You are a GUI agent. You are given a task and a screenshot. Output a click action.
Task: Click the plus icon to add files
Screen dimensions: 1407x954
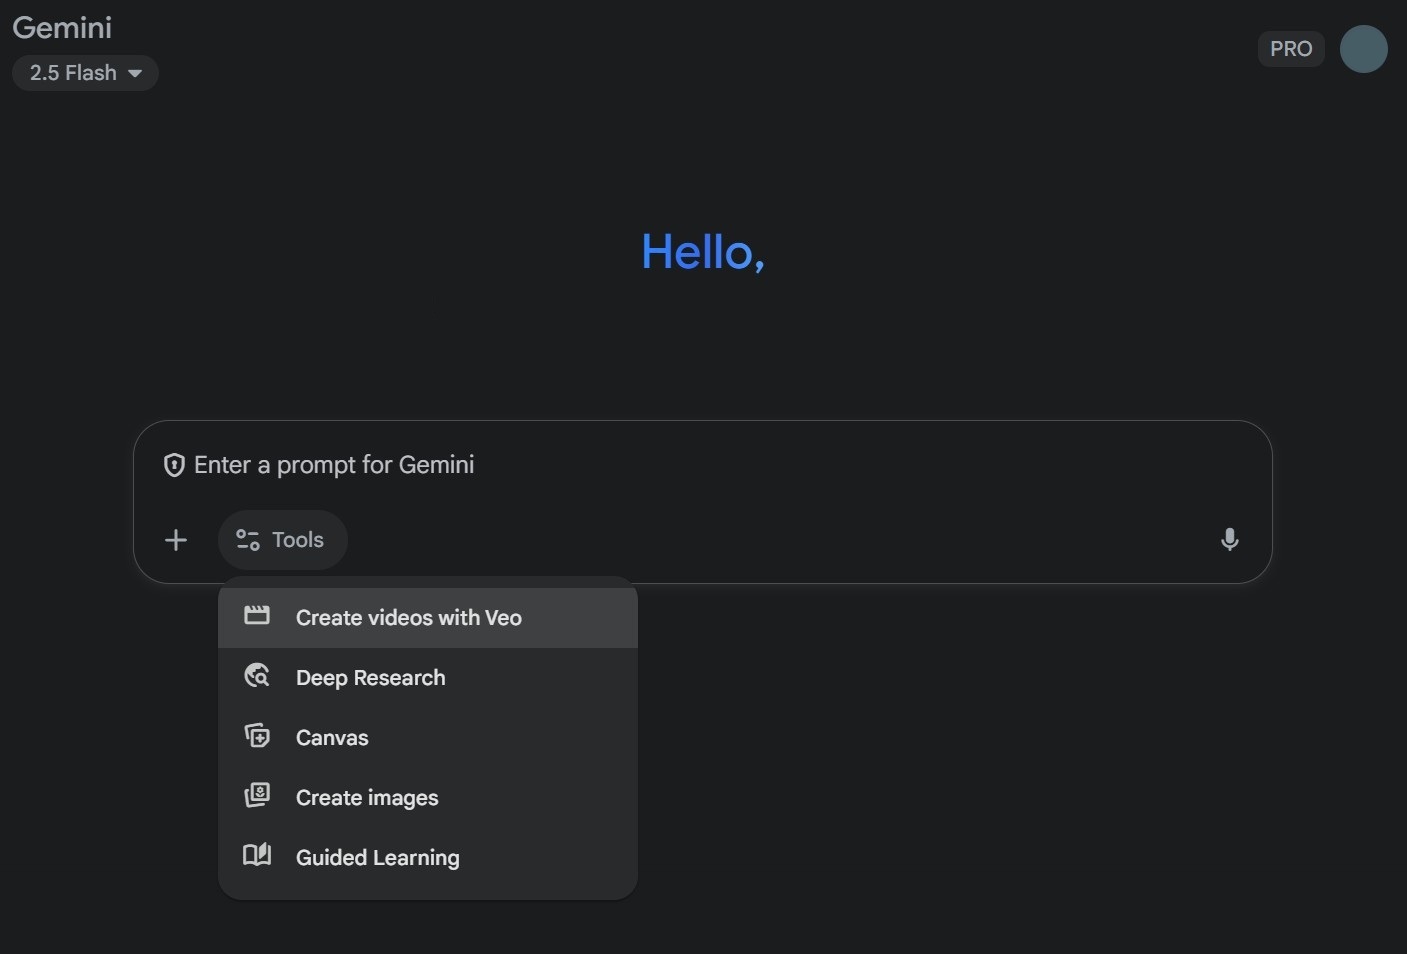[x=176, y=540]
